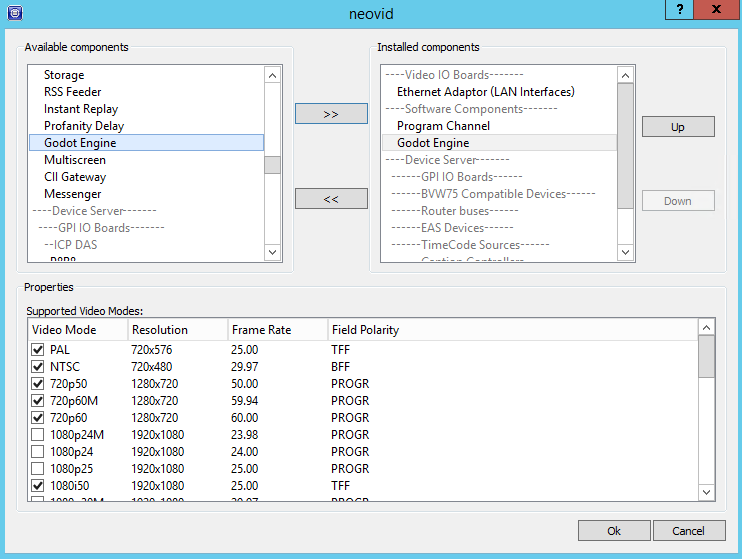
Task: Select Godot Engine in Installed components
Action: (x=499, y=143)
